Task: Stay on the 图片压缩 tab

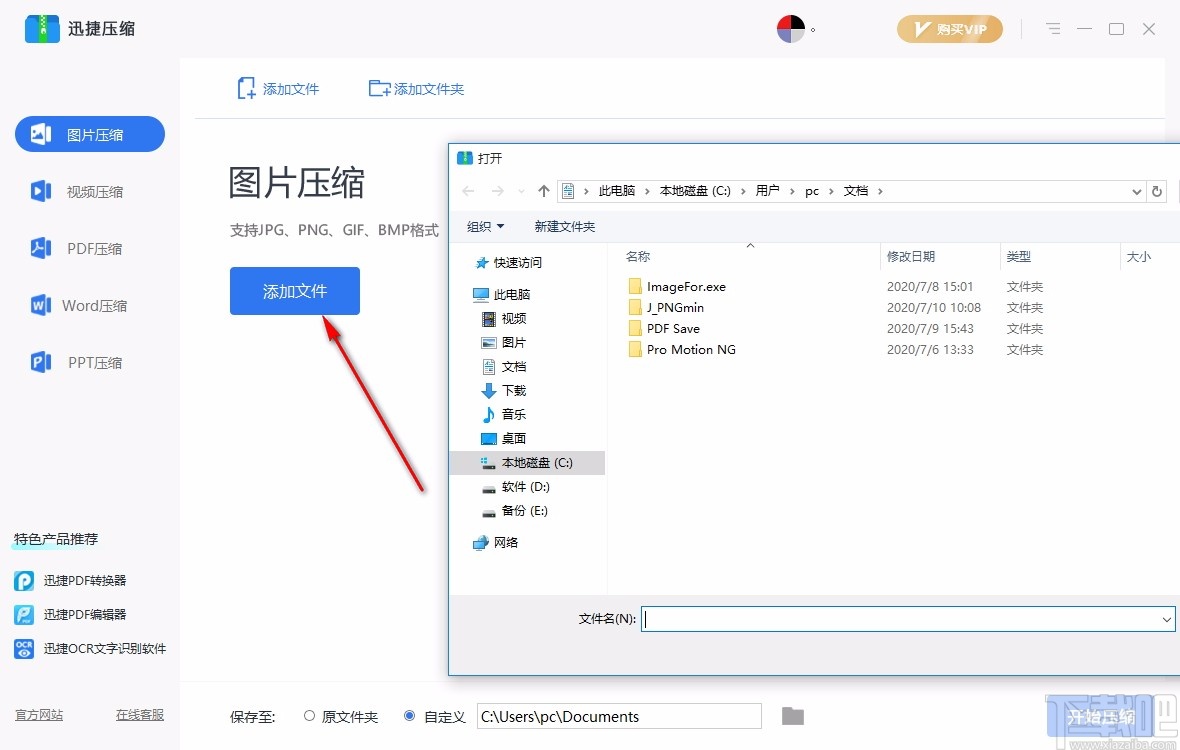Action: [x=89, y=134]
